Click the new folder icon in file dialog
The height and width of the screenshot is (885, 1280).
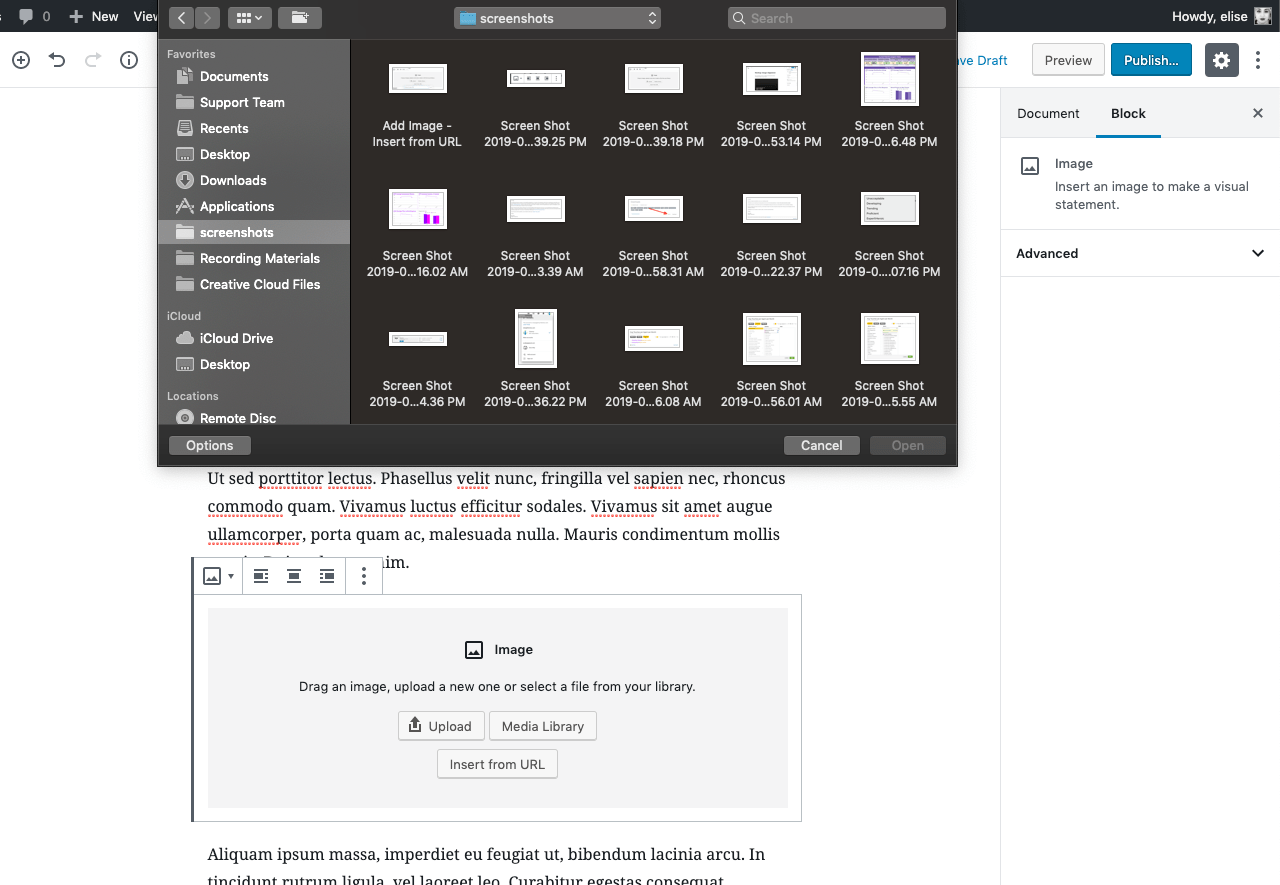tap(299, 17)
